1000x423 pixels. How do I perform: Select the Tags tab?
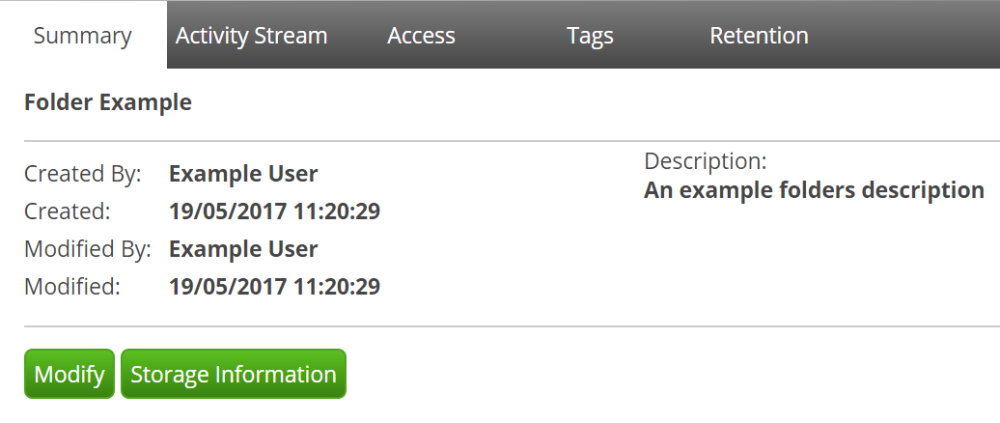(590, 35)
